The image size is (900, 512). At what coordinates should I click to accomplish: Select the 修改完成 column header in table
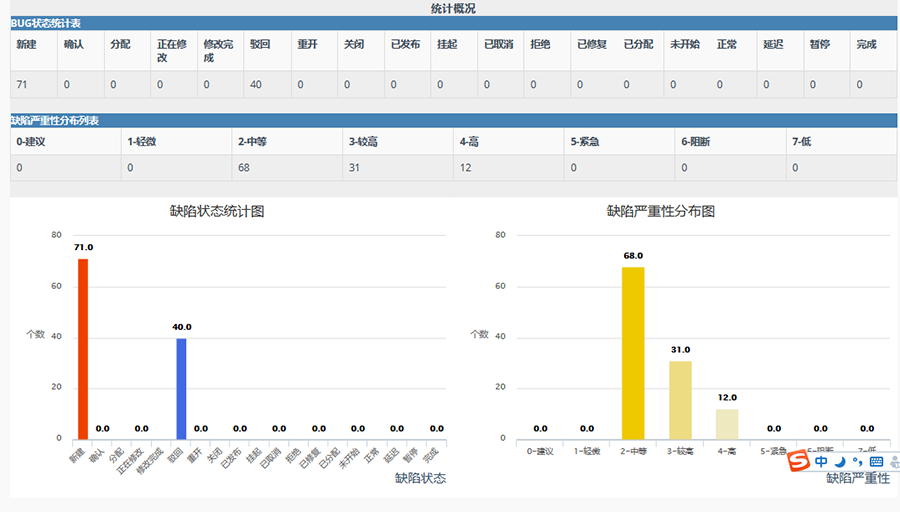pos(219,51)
